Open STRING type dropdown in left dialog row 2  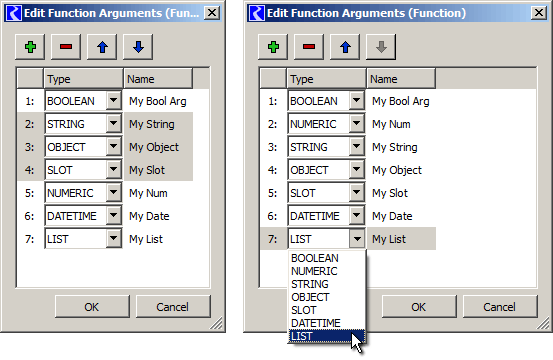click(114, 124)
